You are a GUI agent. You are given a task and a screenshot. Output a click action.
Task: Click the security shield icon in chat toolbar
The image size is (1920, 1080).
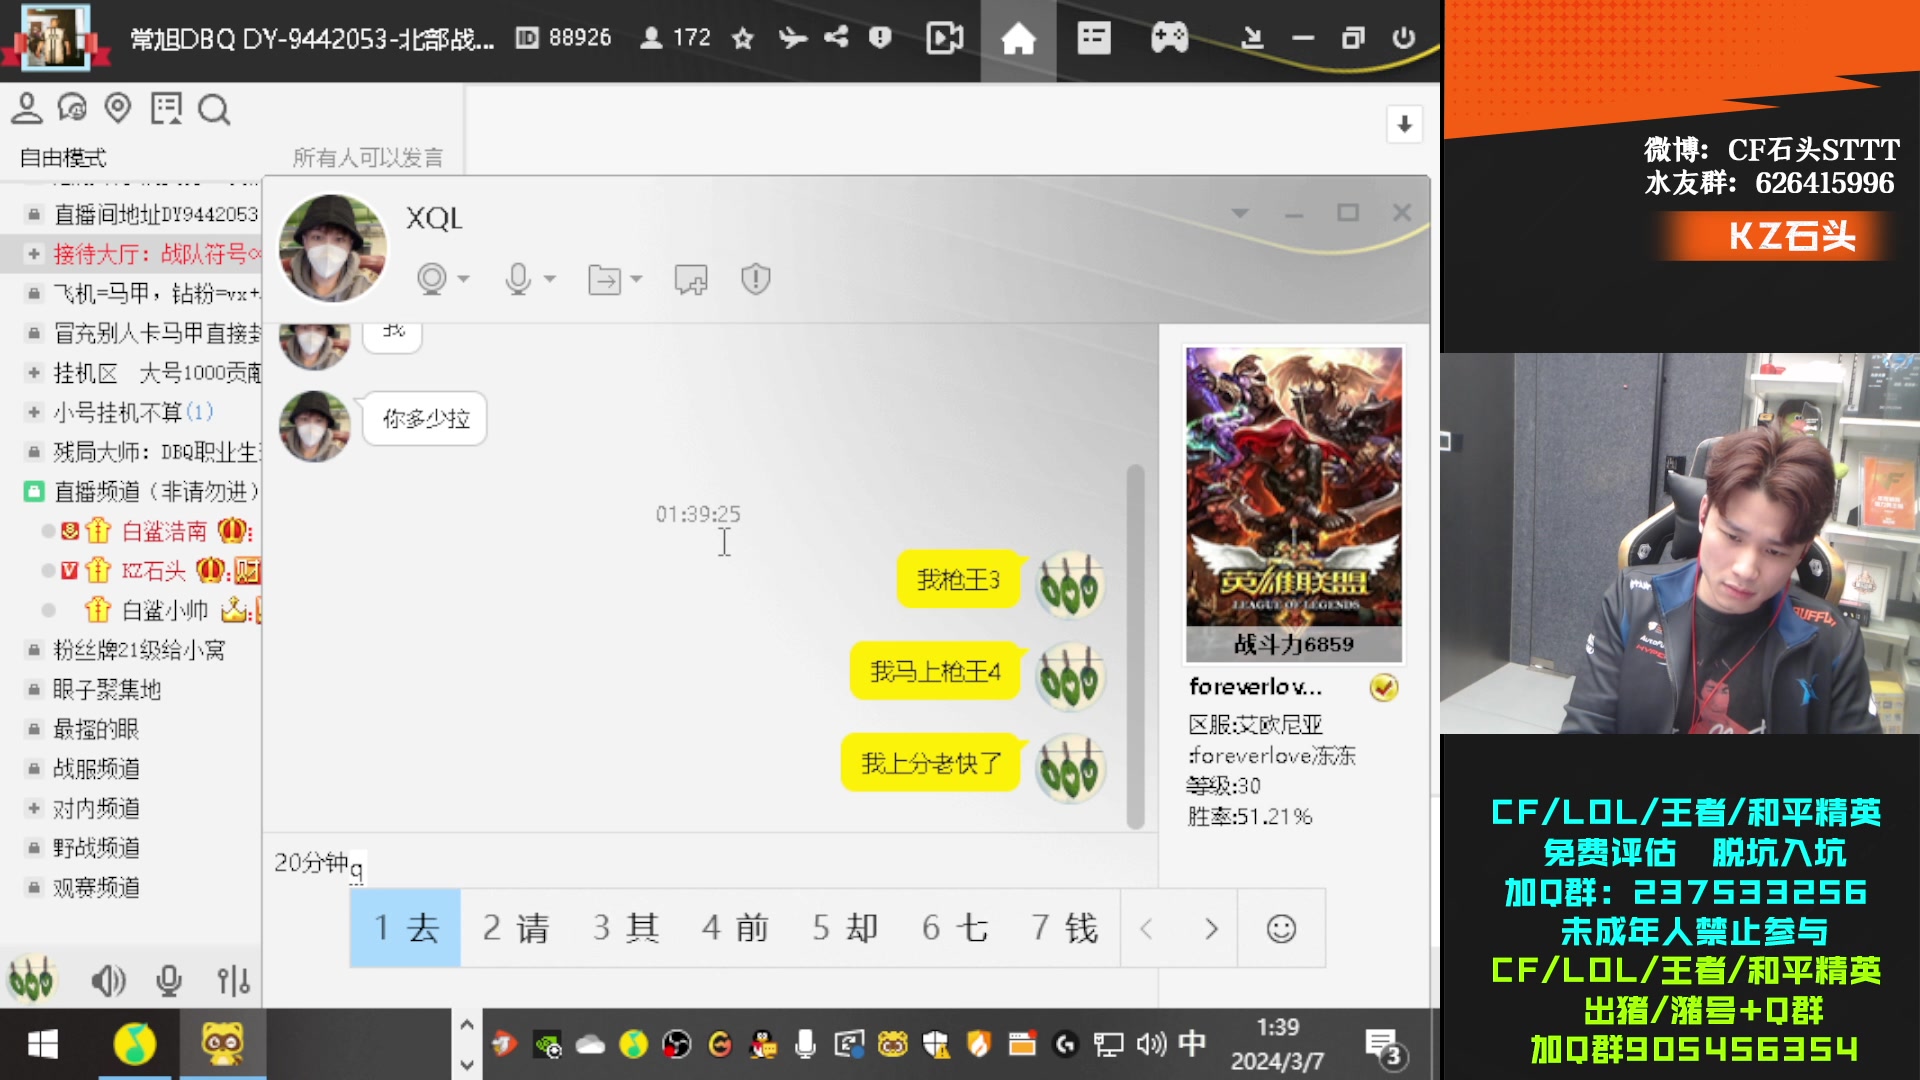click(x=755, y=279)
